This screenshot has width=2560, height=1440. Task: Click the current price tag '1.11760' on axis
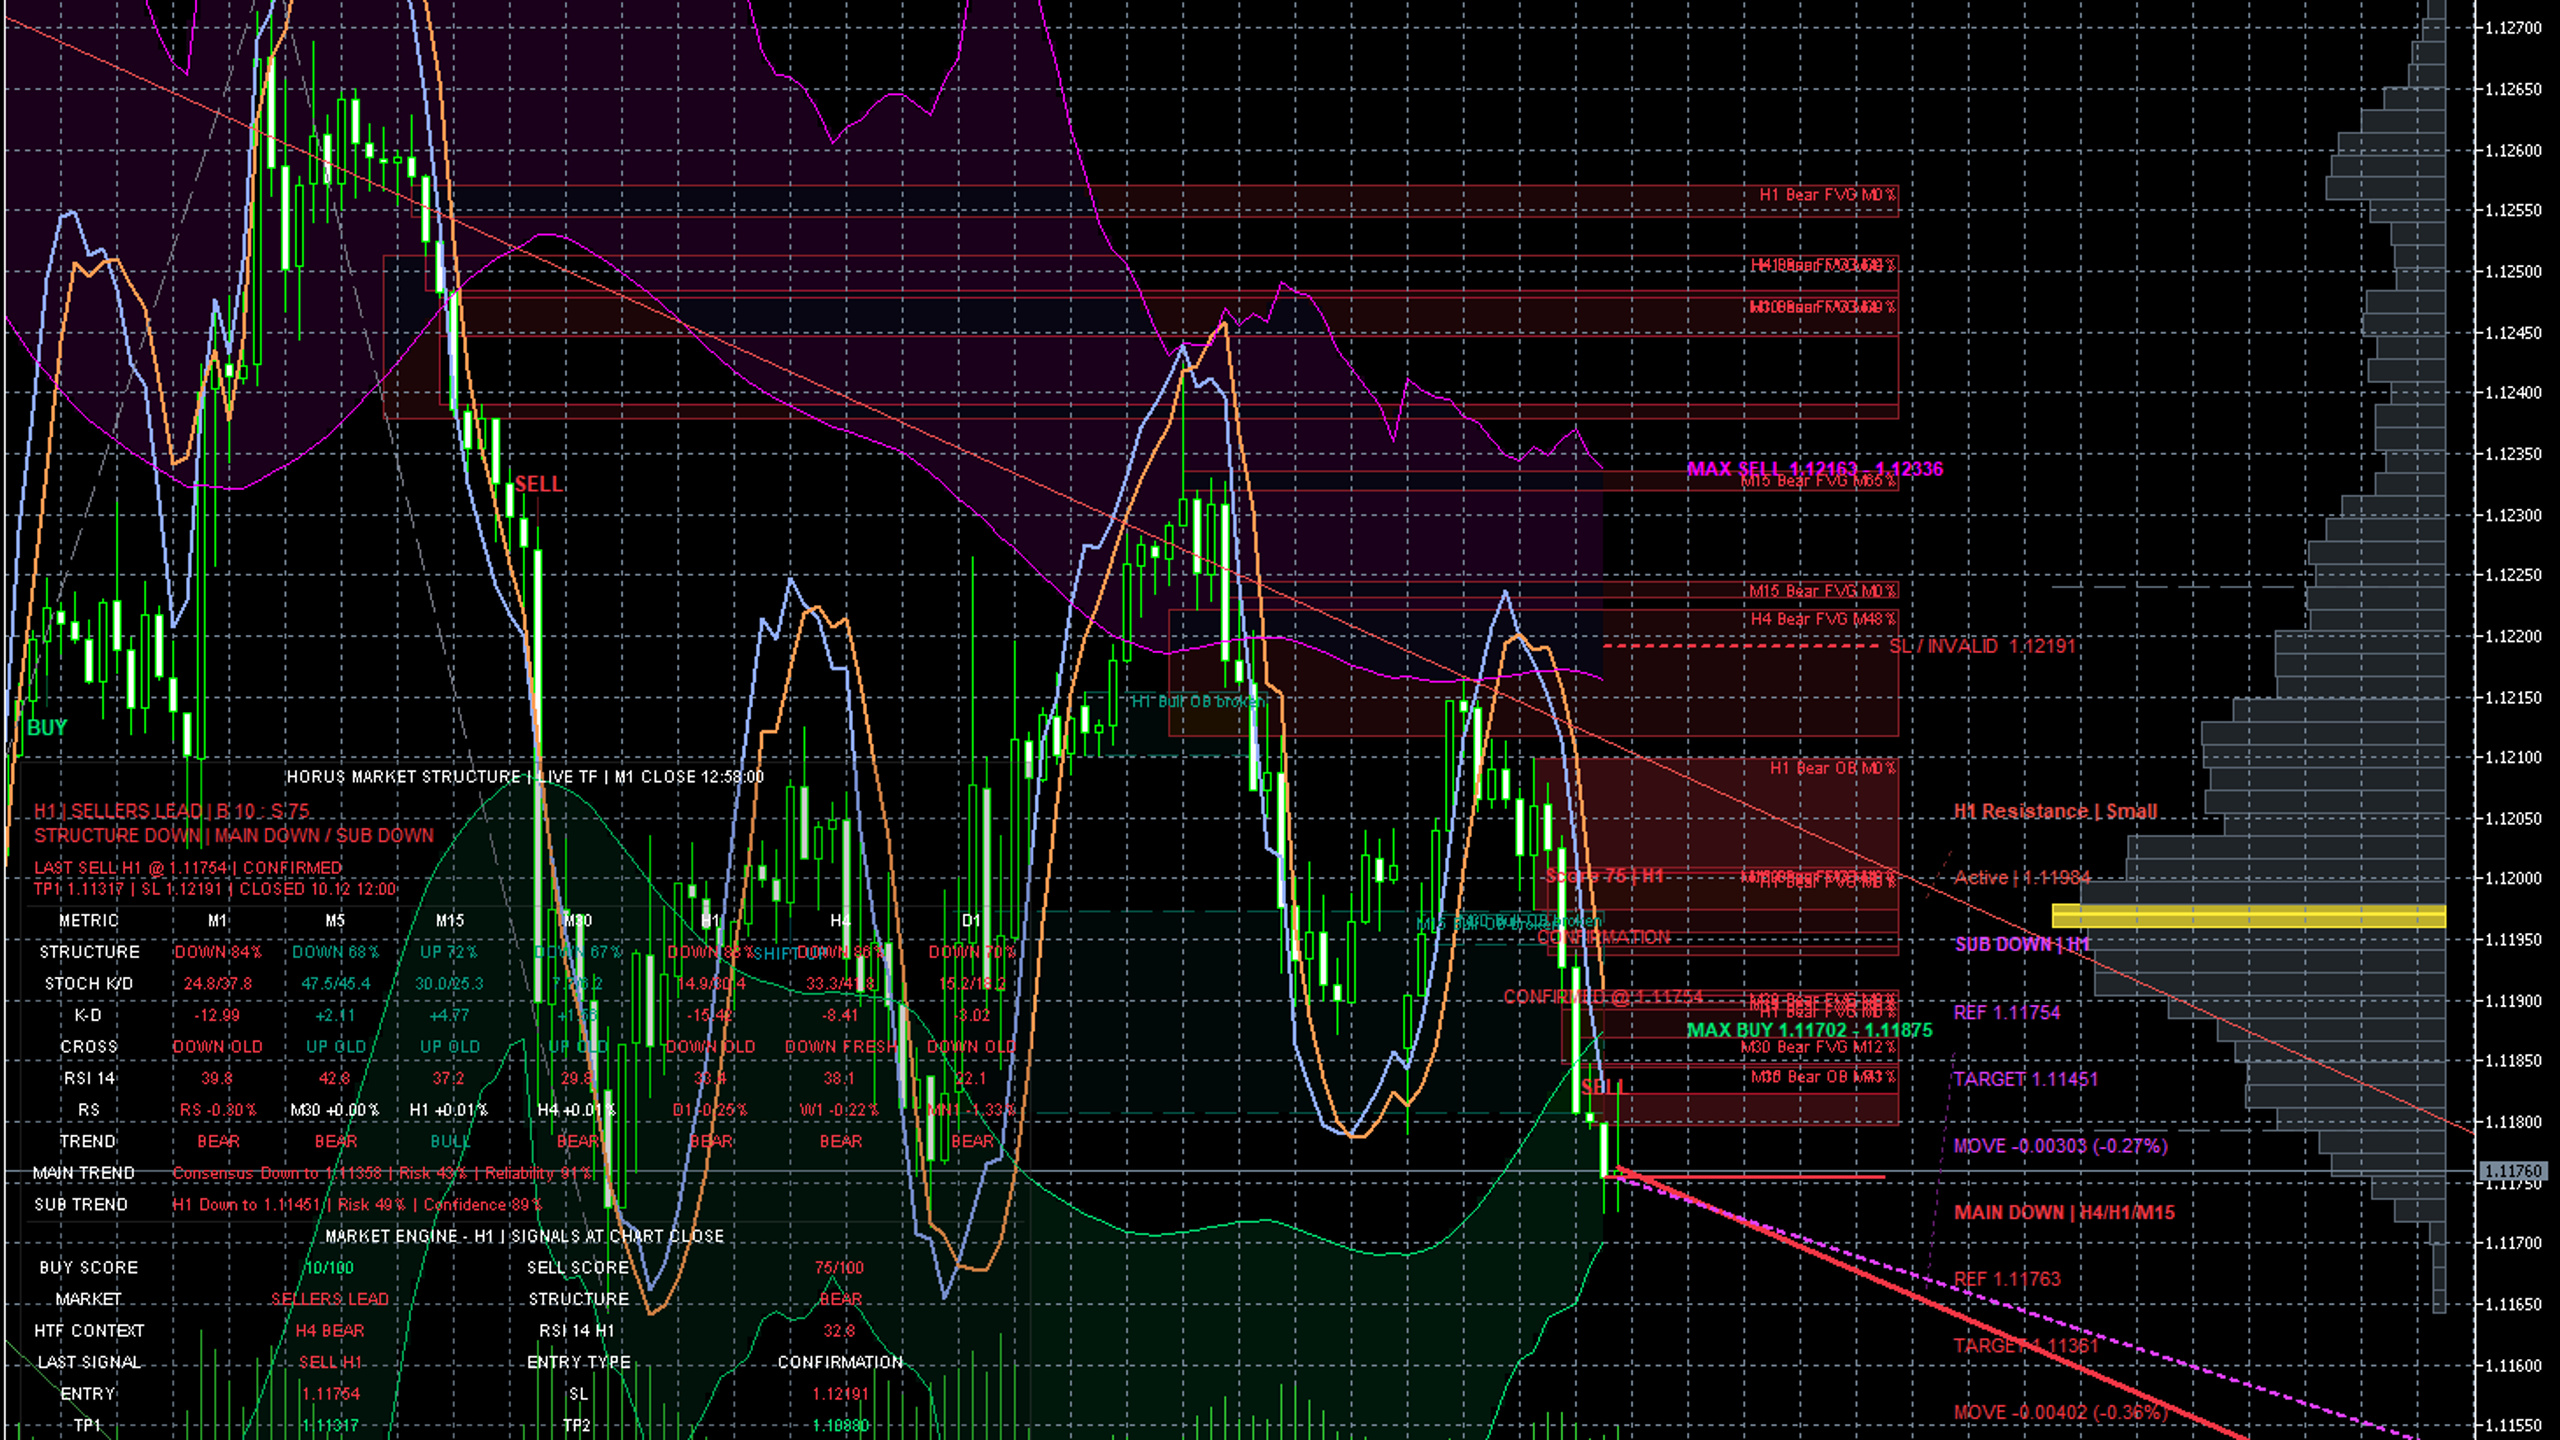(2513, 1171)
